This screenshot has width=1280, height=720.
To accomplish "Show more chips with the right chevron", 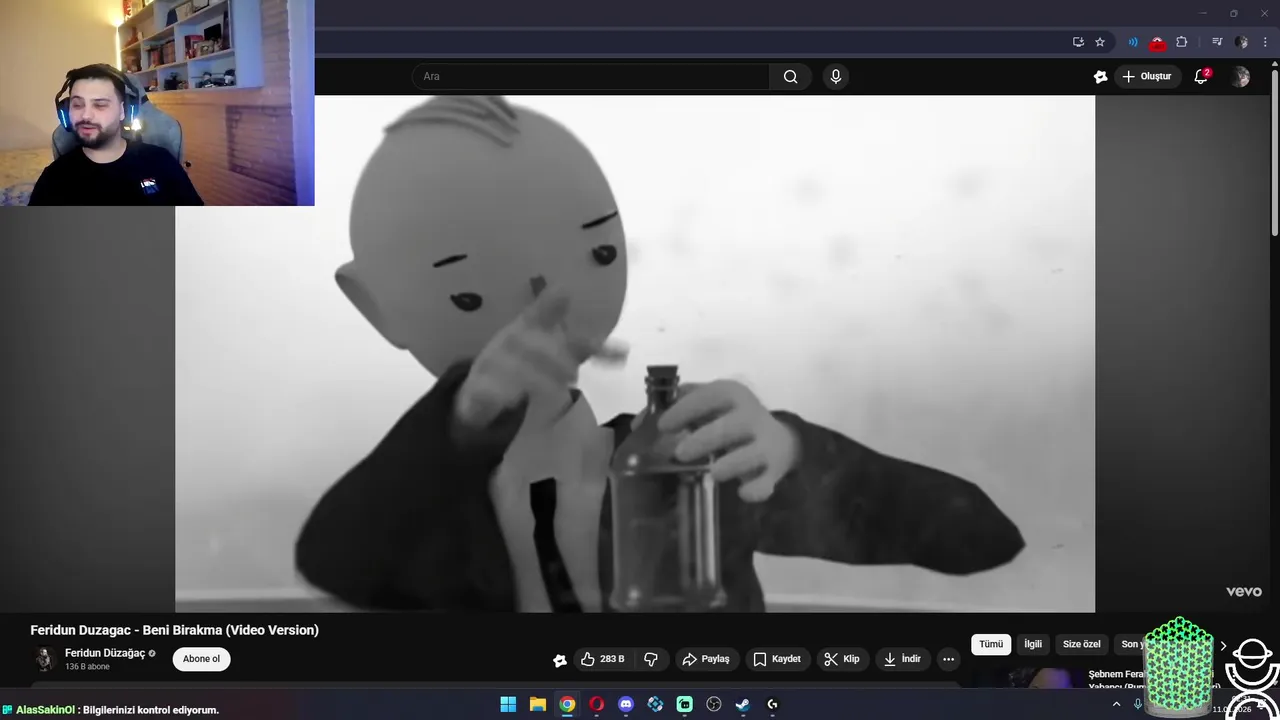I will (1223, 646).
